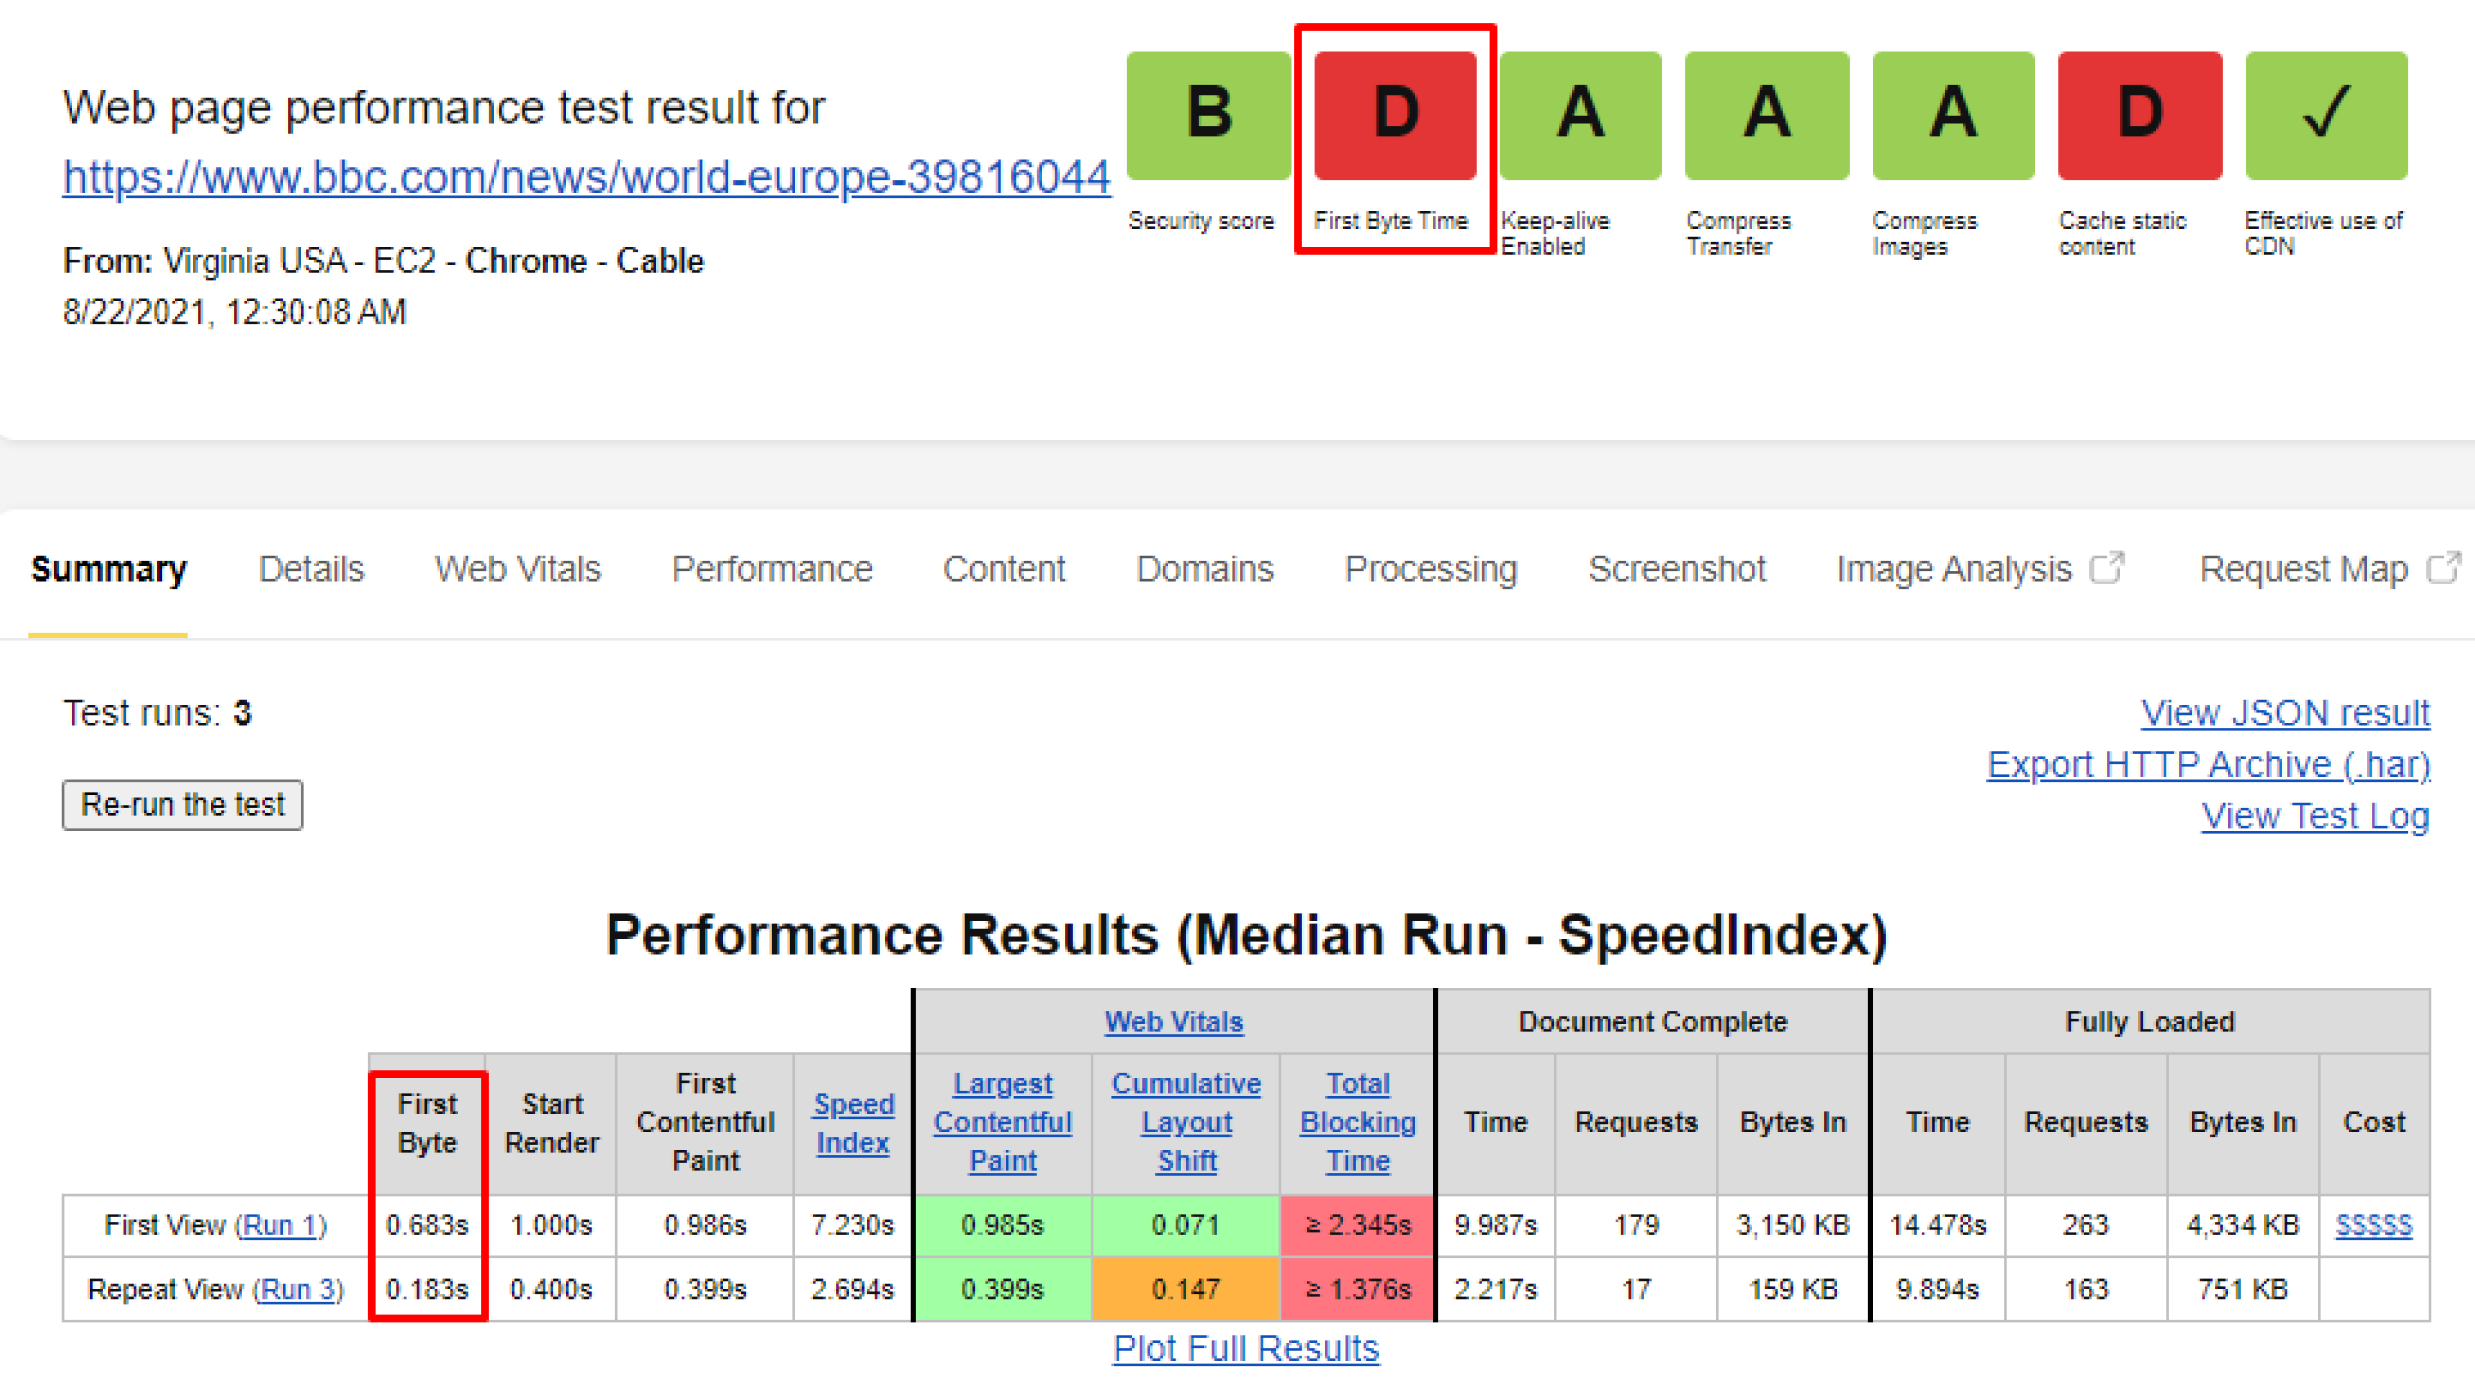Viewport: 2475px width, 1379px height.
Task: Select the Compress Images A grade box
Action: (x=1953, y=115)
